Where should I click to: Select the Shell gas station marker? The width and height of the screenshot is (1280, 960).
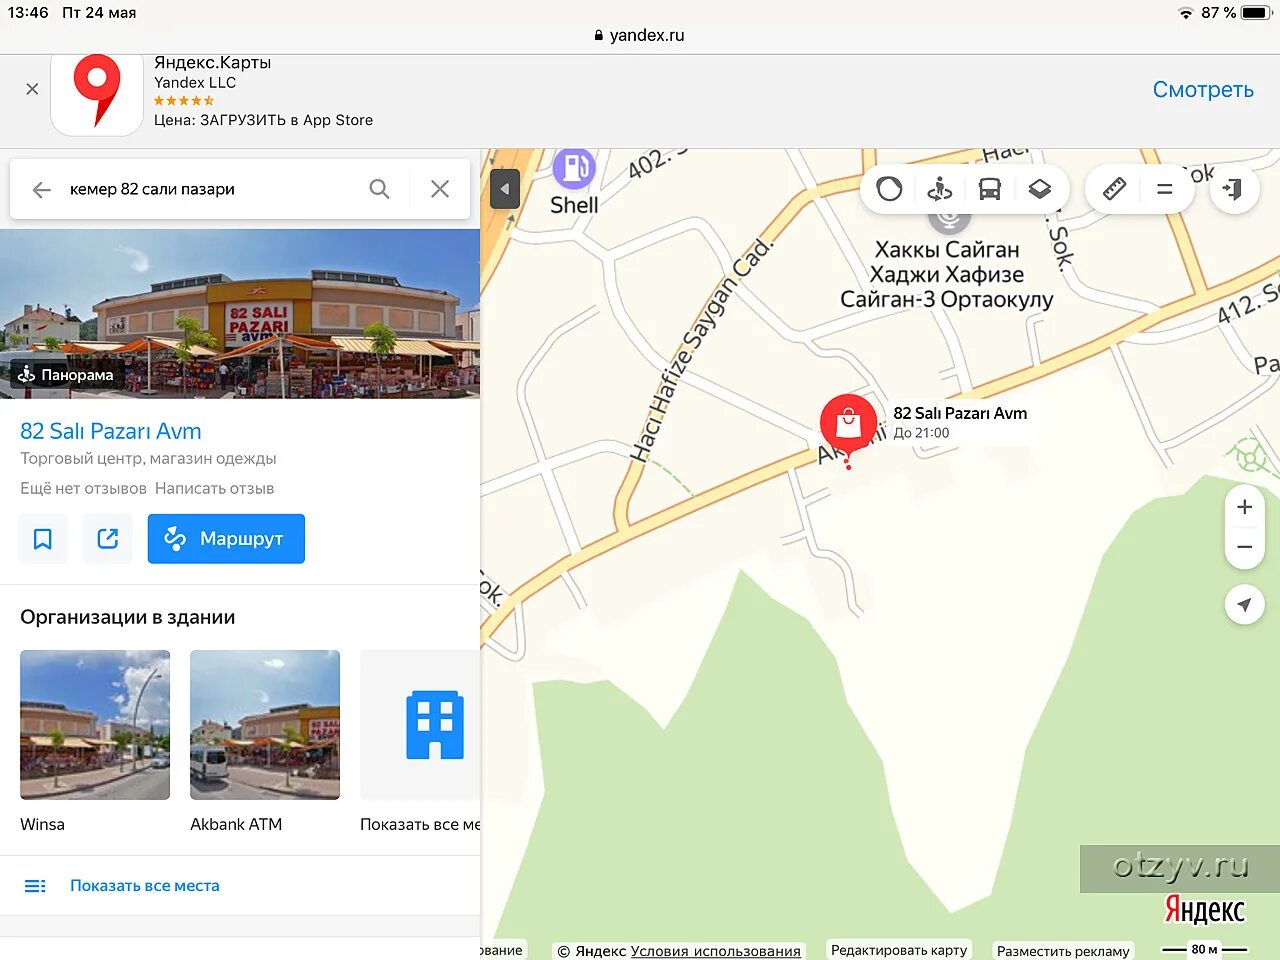574,168
